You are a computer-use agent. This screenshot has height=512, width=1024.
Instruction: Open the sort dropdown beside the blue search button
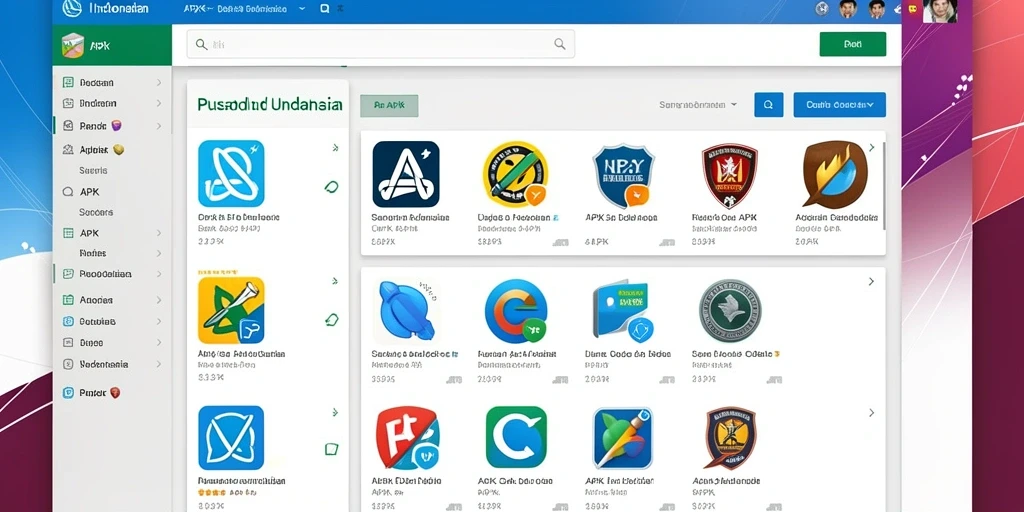pyautogui.click(x=698, y=104)
